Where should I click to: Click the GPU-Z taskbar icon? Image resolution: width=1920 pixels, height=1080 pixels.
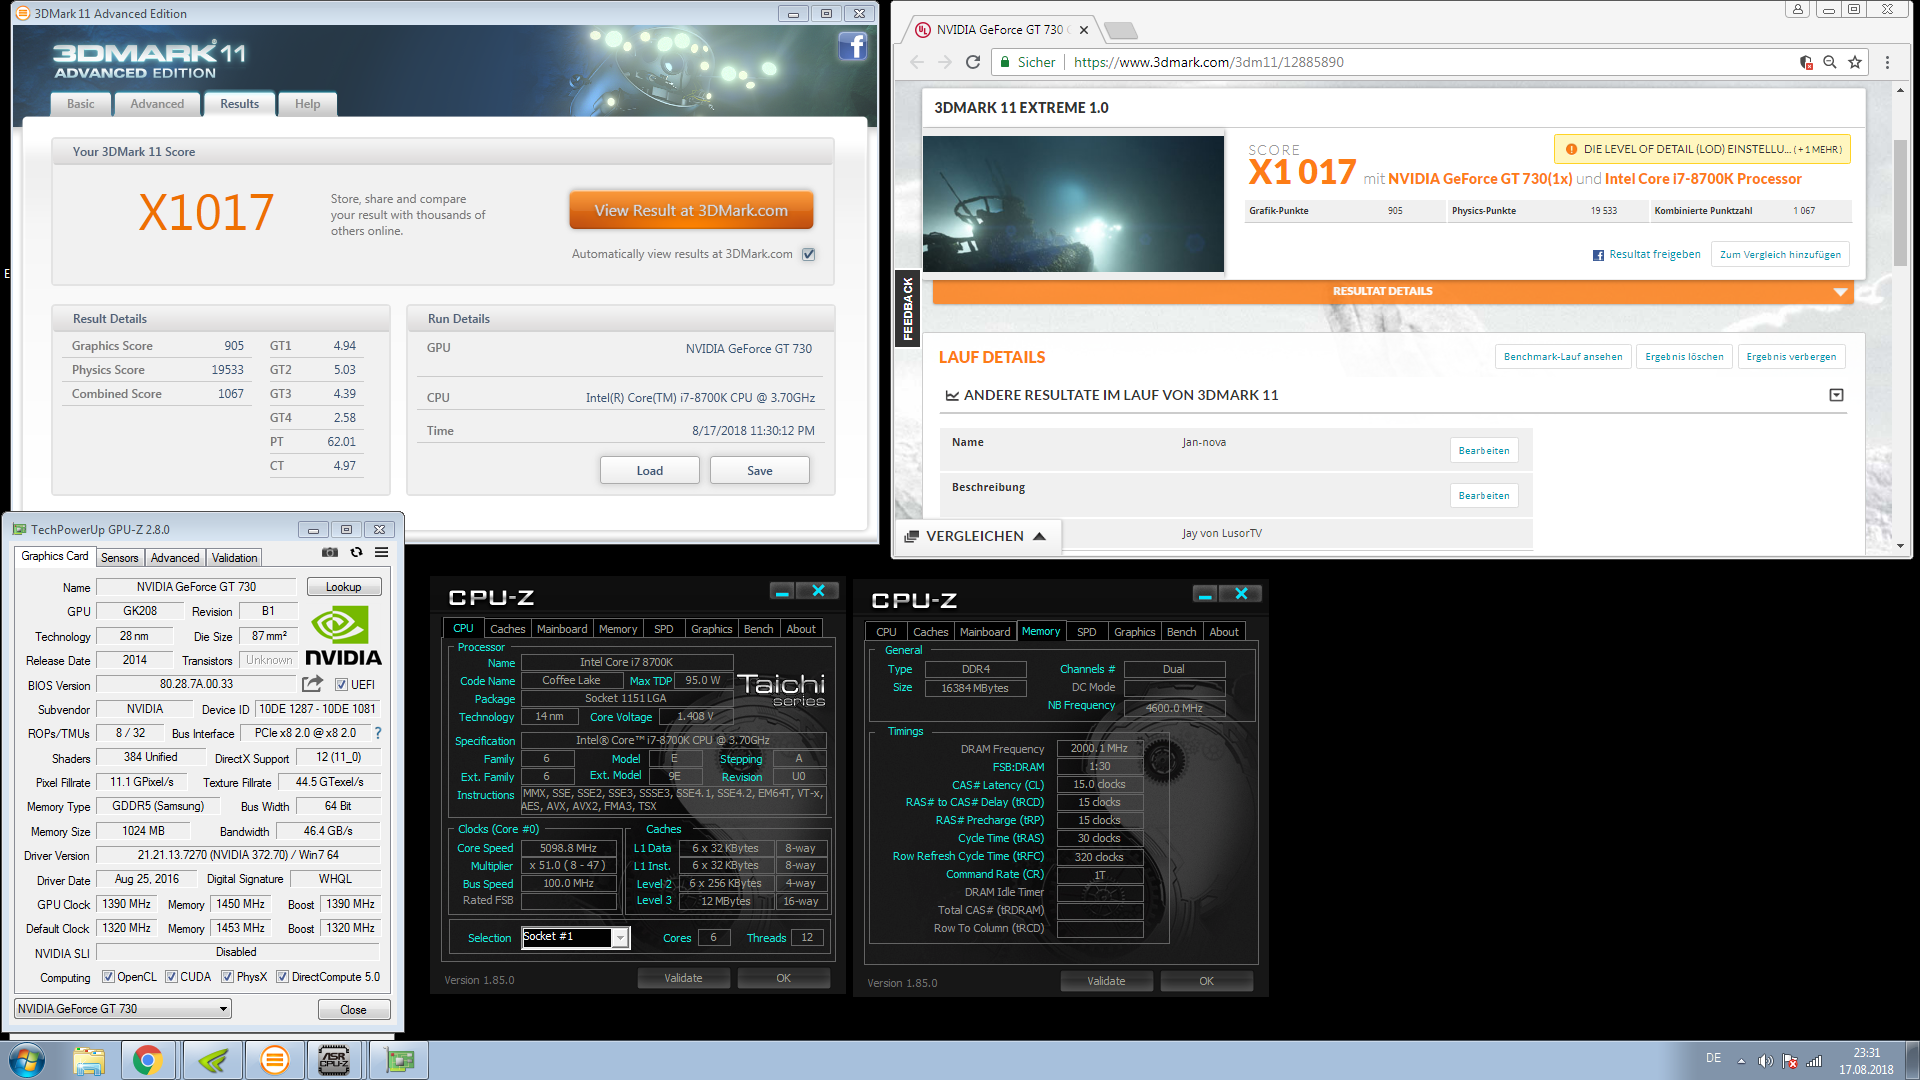[399, 1060]
